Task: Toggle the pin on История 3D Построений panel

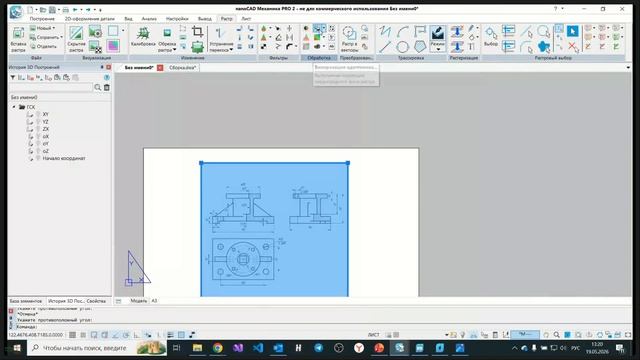Action: (x=102, y=67)
